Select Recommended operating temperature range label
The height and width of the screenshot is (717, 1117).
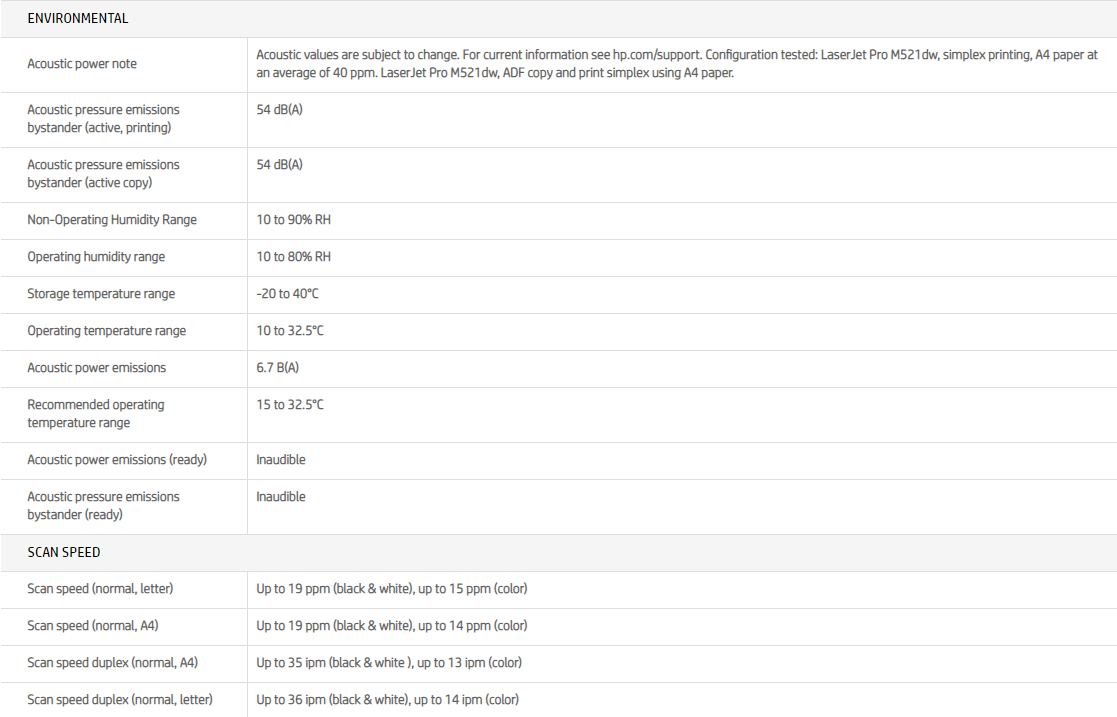pos(95,414)
